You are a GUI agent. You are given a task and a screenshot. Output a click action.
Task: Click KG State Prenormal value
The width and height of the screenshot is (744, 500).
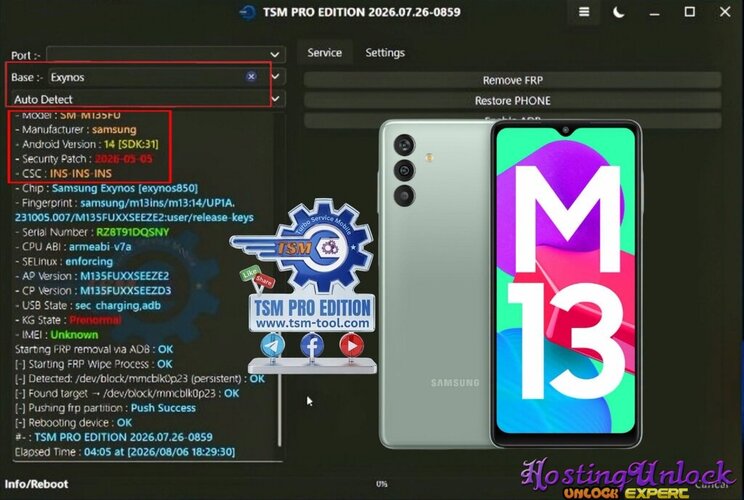click(x=95, y=320)
